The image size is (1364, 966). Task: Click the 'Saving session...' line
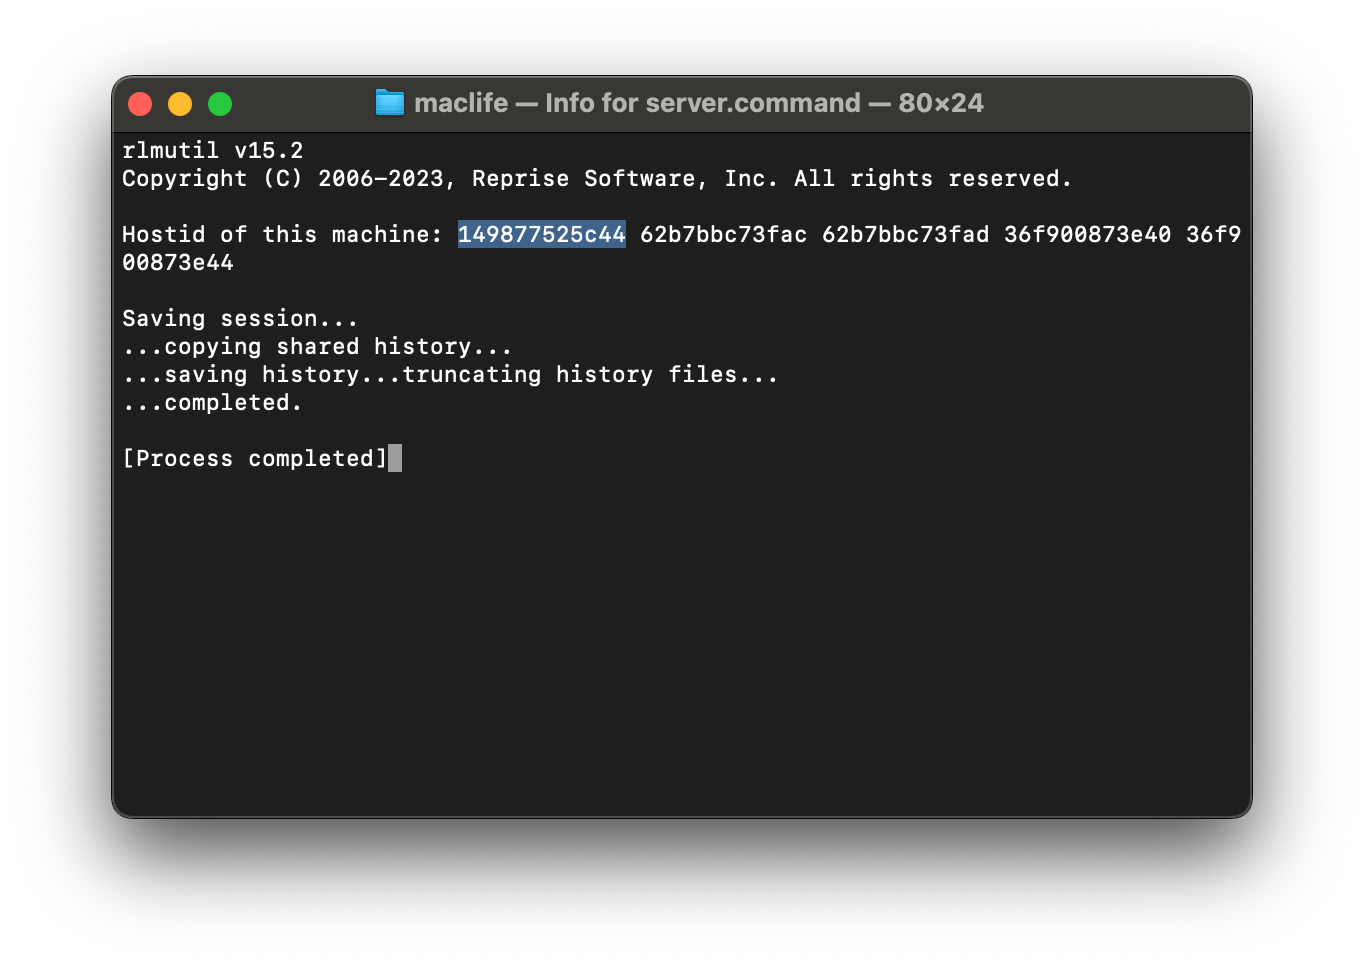pyautogui.click(x=240, y=318)
